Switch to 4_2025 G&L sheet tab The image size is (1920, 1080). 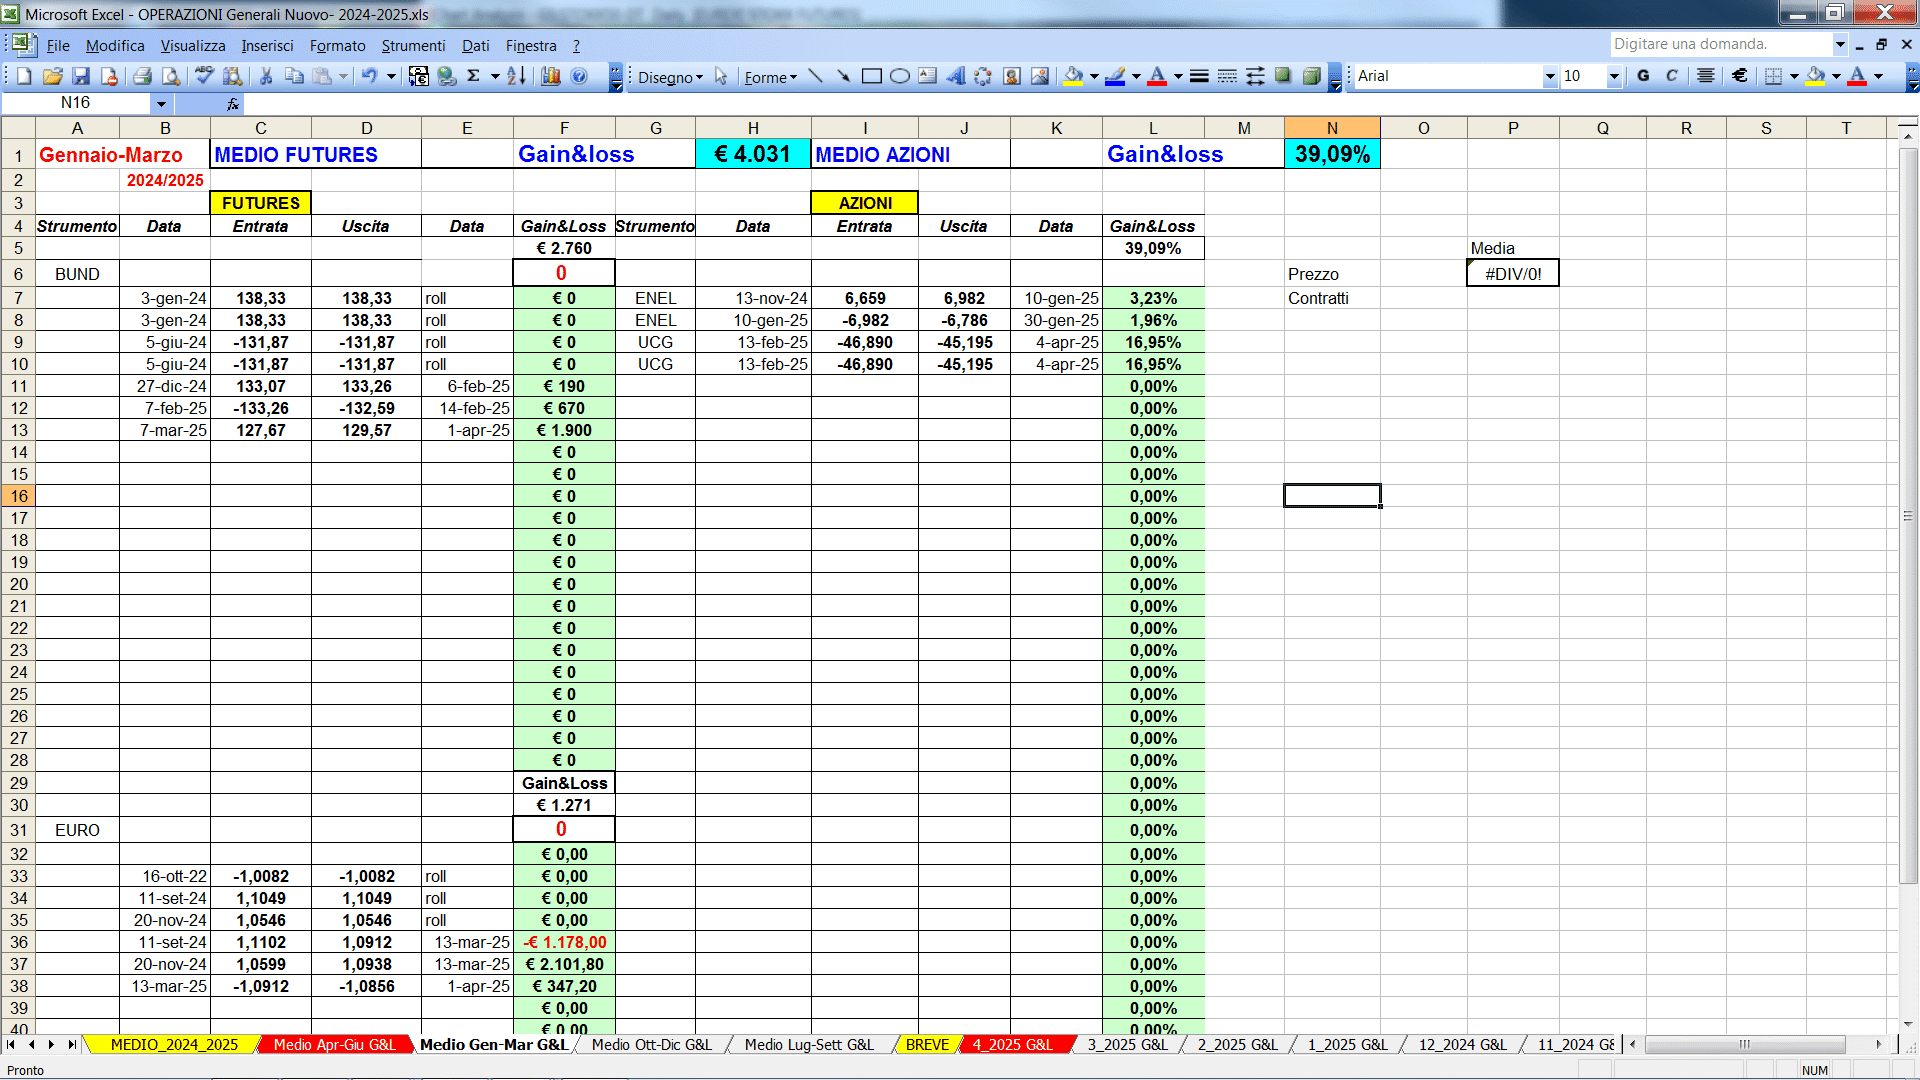click(1012, 1045)
